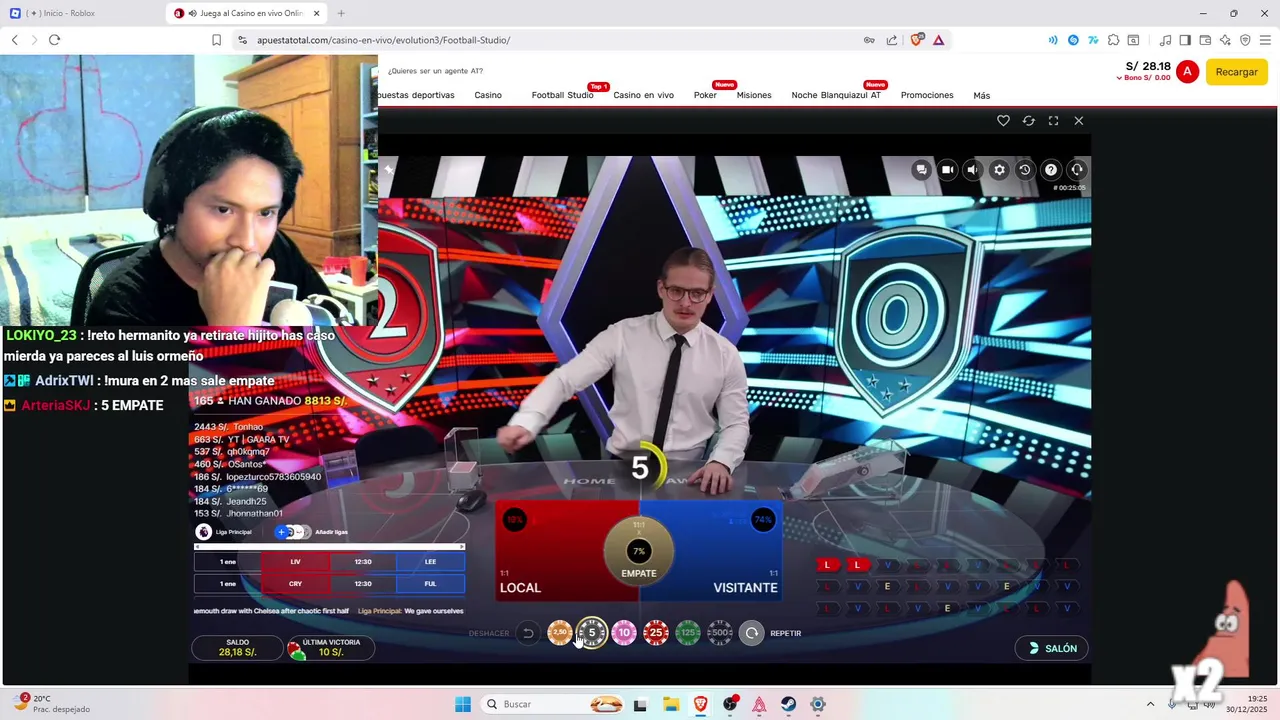Click ¿Quieres ser un agente AT? link

(435, 71)
